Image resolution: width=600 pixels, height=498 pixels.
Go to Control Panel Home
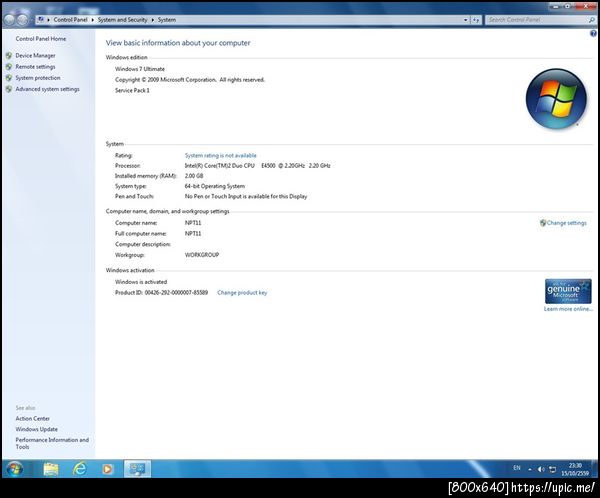tap(41, 39)
